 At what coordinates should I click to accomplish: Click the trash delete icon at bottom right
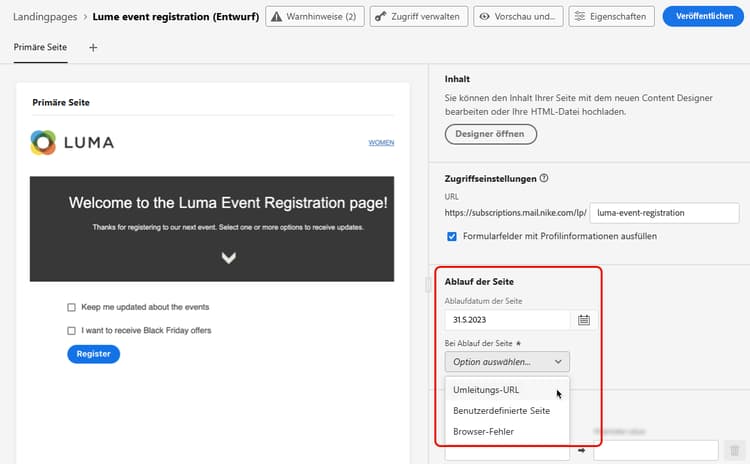pos(734,450)
